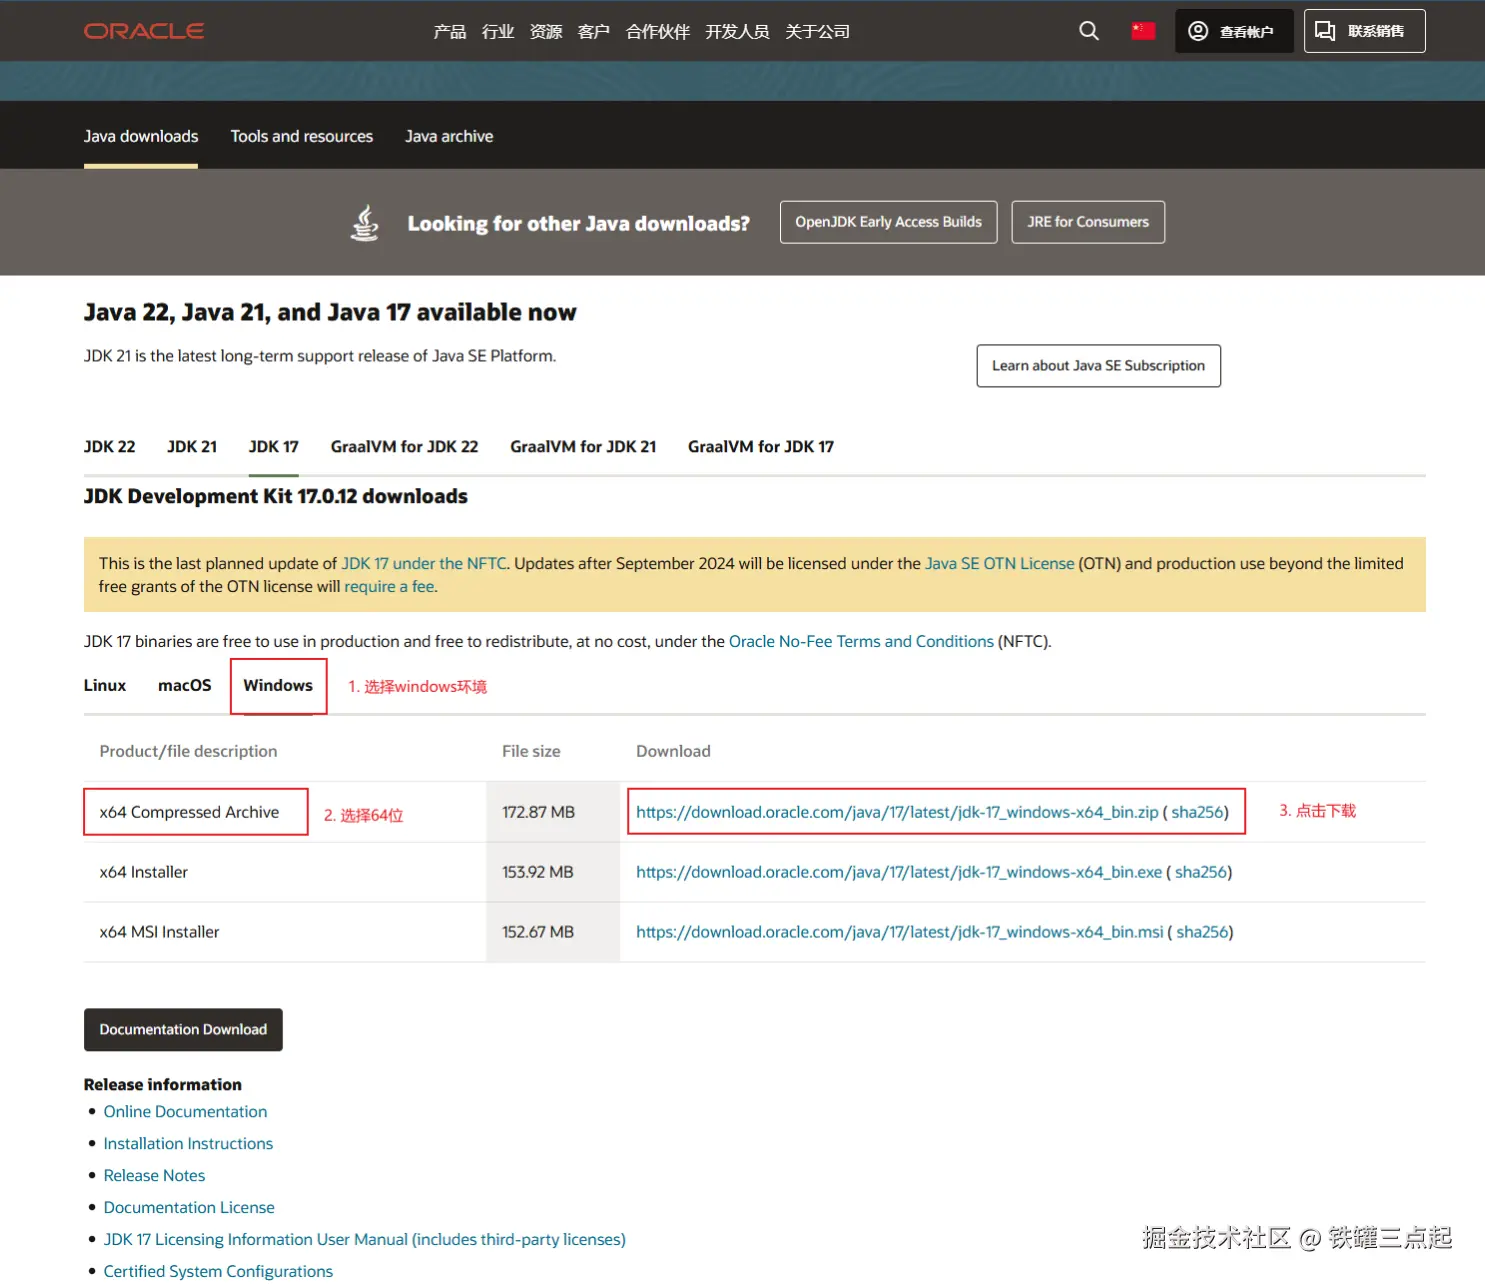Viewport: 1485px width, 1284px height.
Task: Open the 开发人员 menu item
Action: click(737, 31)
